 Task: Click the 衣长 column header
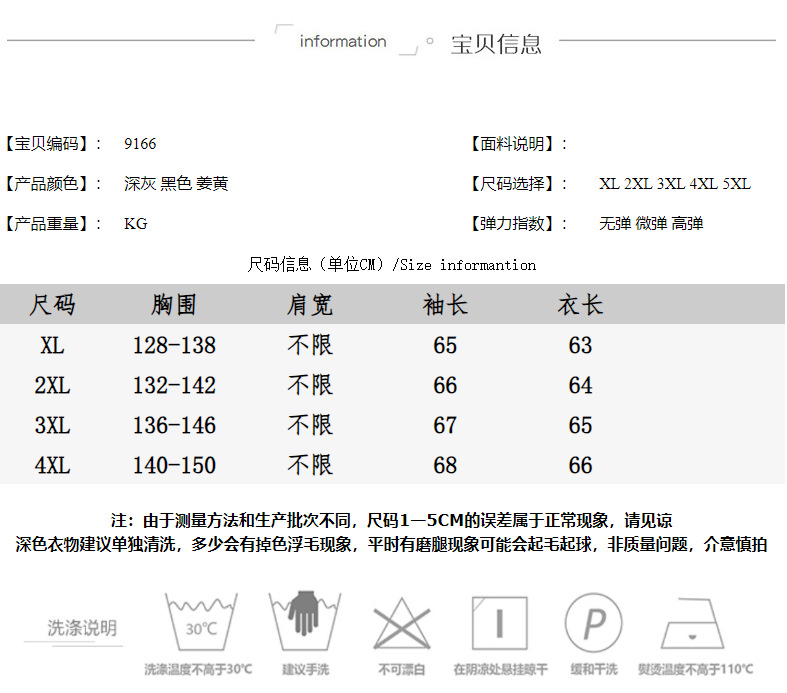(x=580, y=305)
